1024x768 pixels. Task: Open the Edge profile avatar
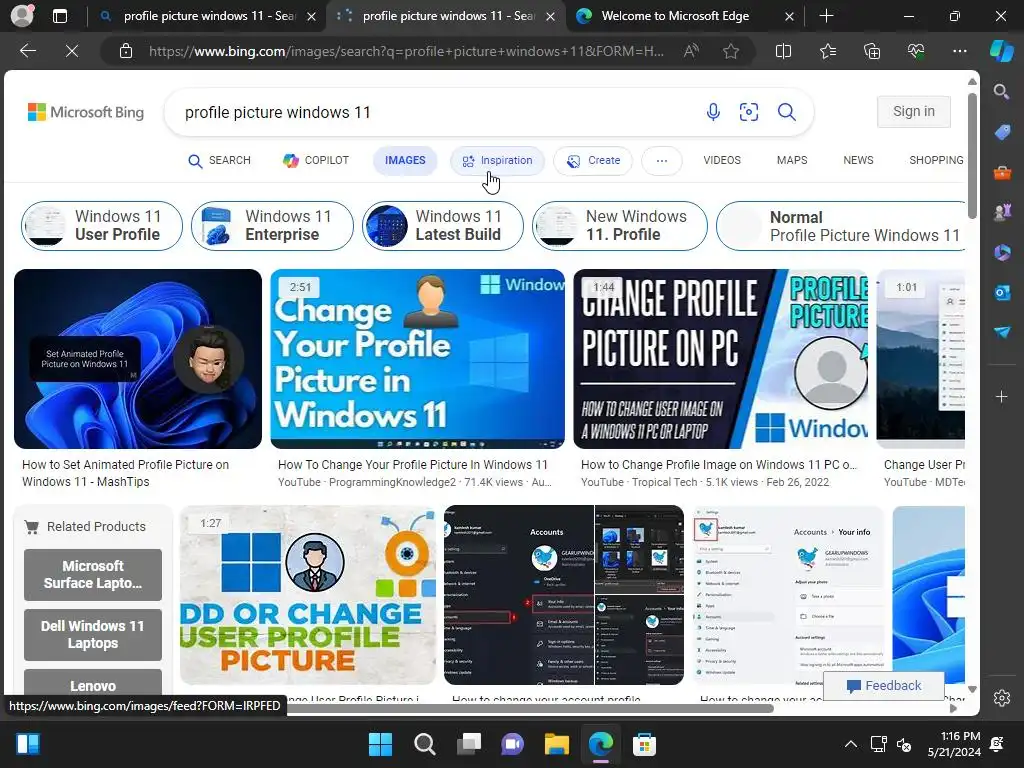coord(22,16)
